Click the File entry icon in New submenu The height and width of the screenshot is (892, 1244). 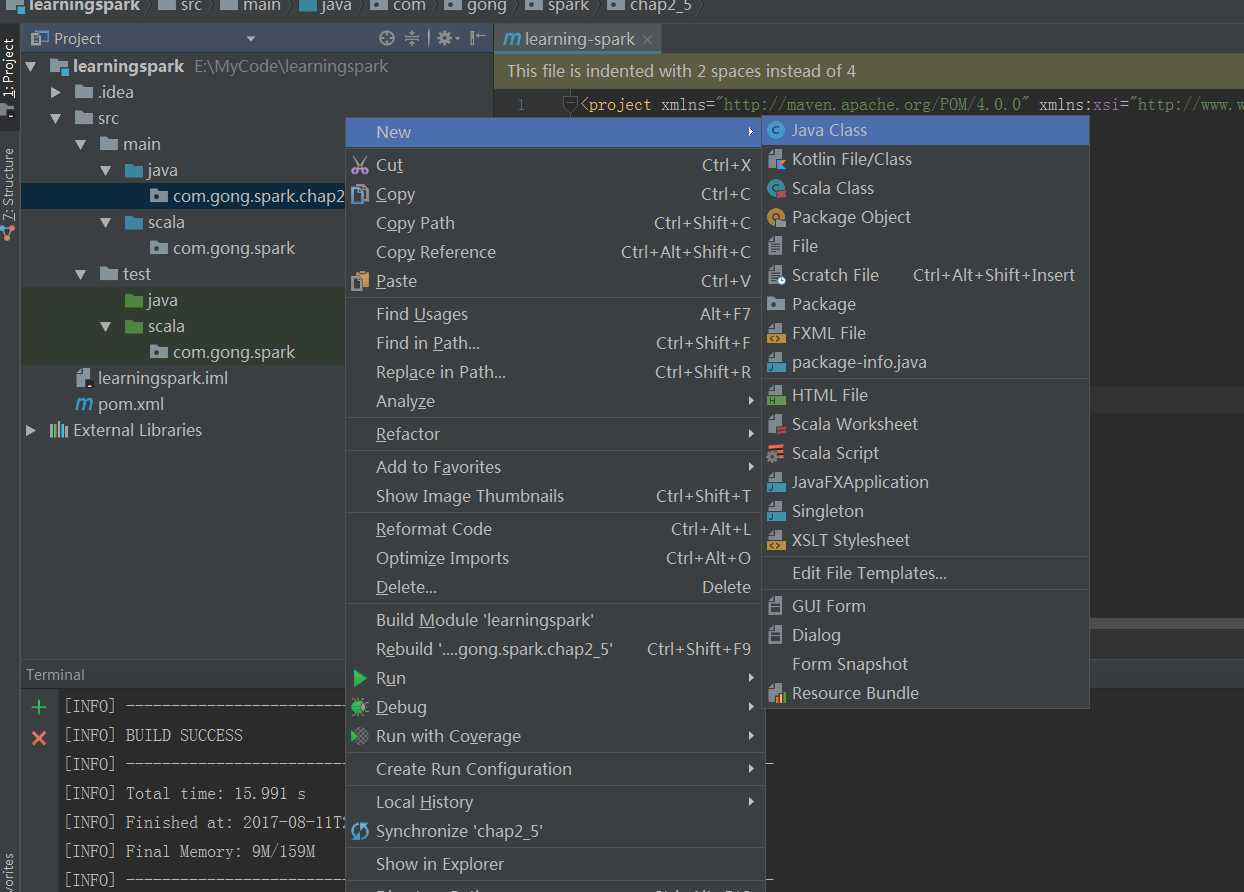tap(776, 246)
